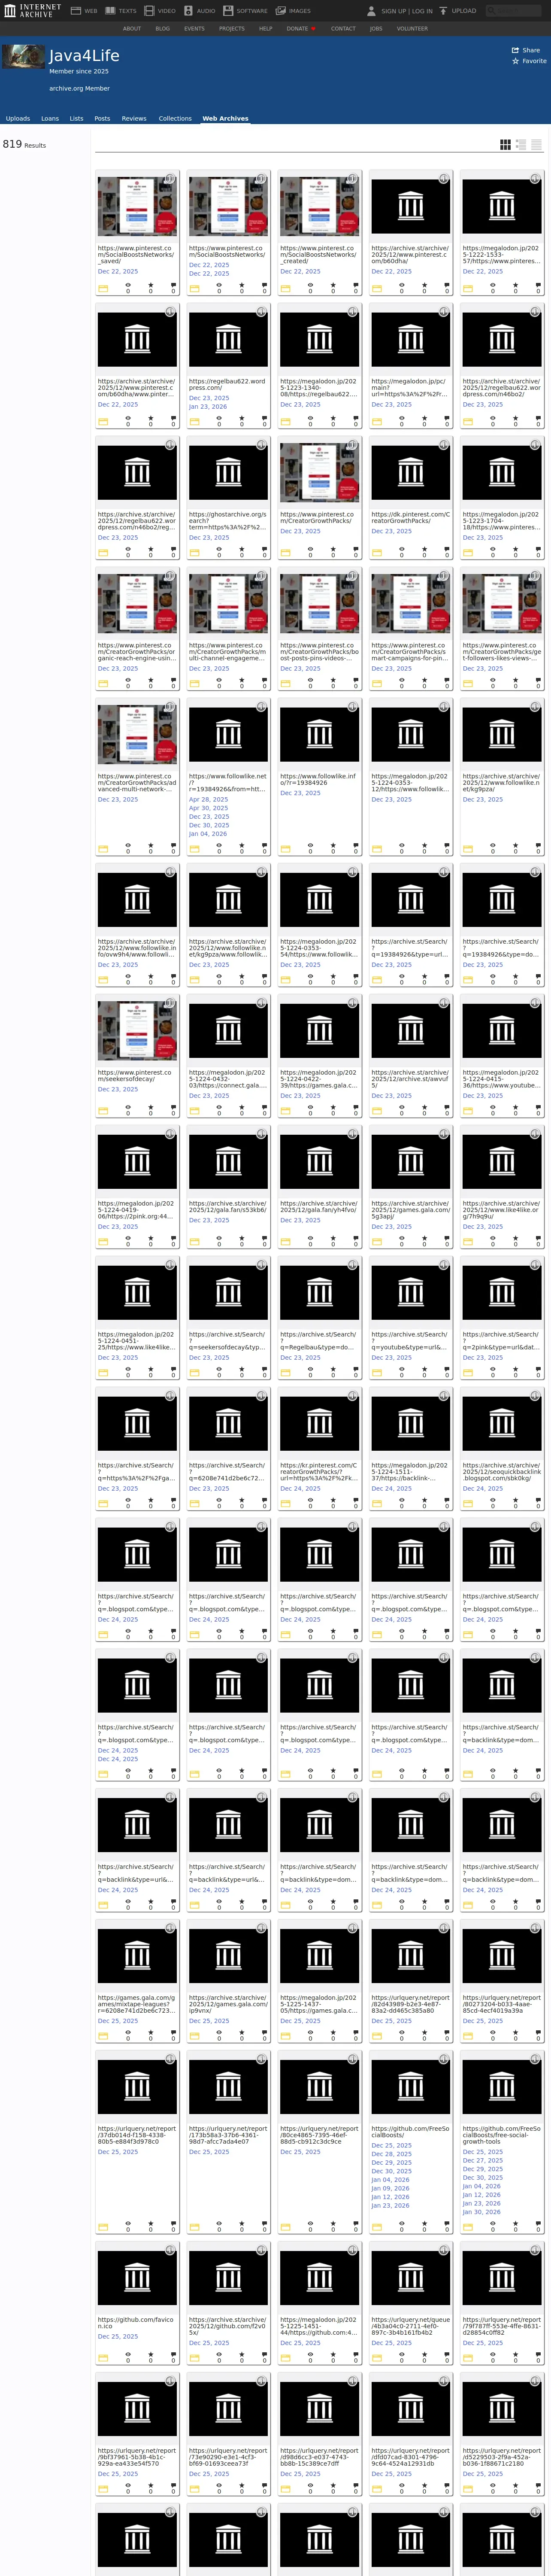Open the Volunteer link in top nav
Screen dimensions: 551x2576
[412, 29]
